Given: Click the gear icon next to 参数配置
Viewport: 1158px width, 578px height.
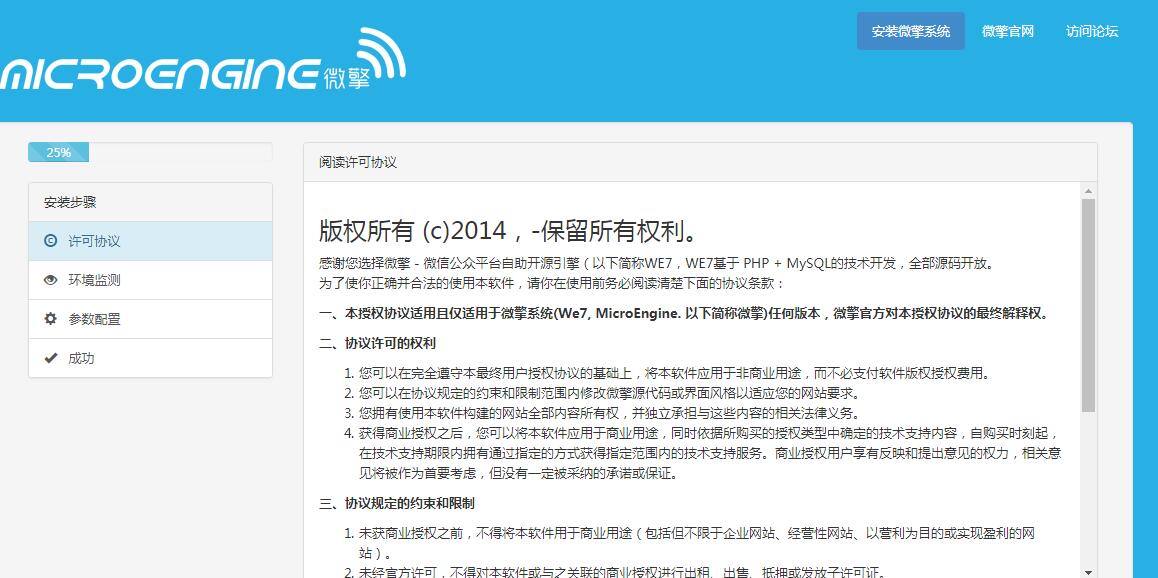Looking at the screenshot, I should tap(50, 318).
